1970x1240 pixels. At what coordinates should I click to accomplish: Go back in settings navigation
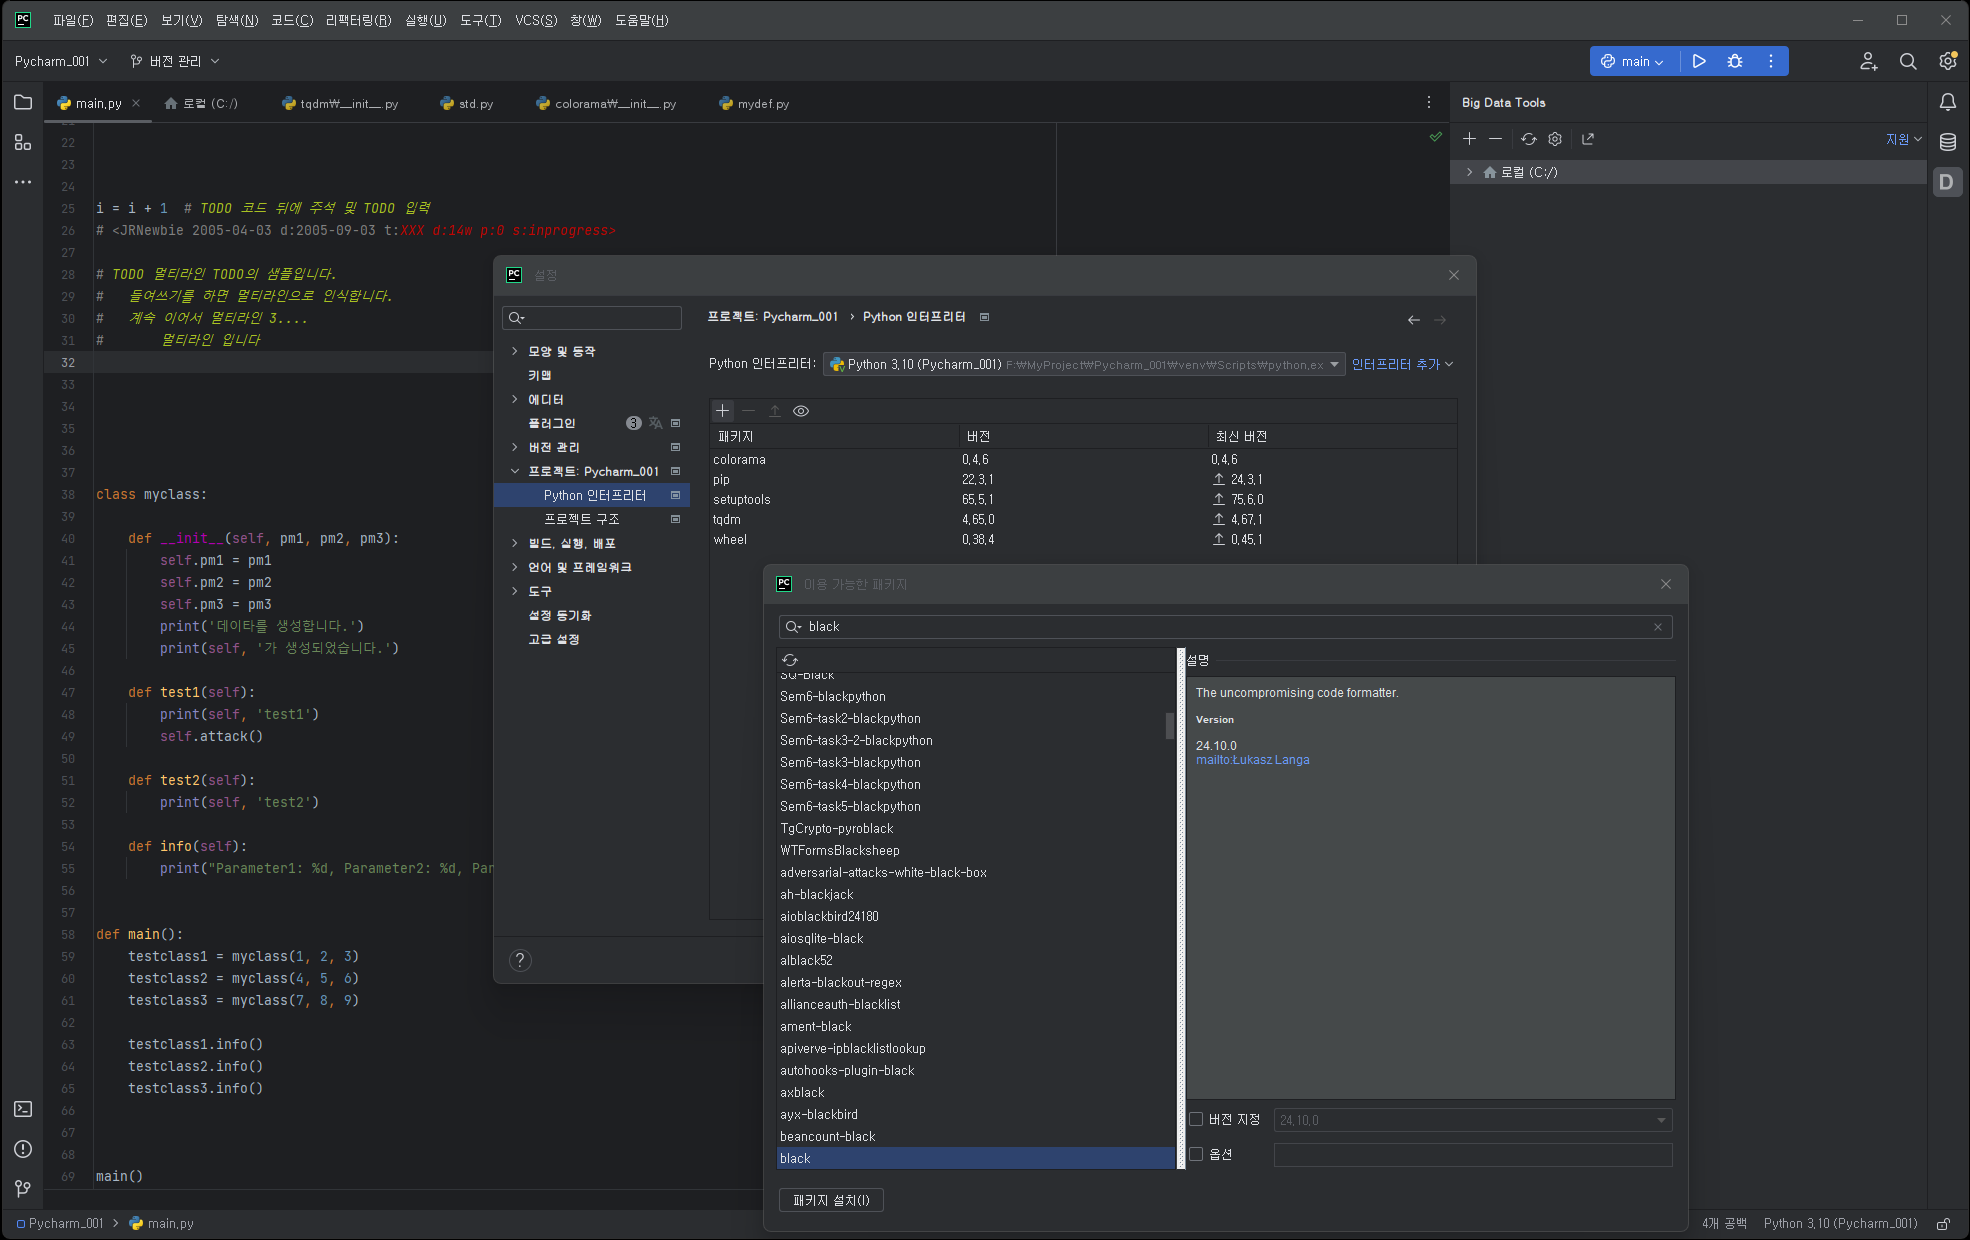(x=1414, y=320)
